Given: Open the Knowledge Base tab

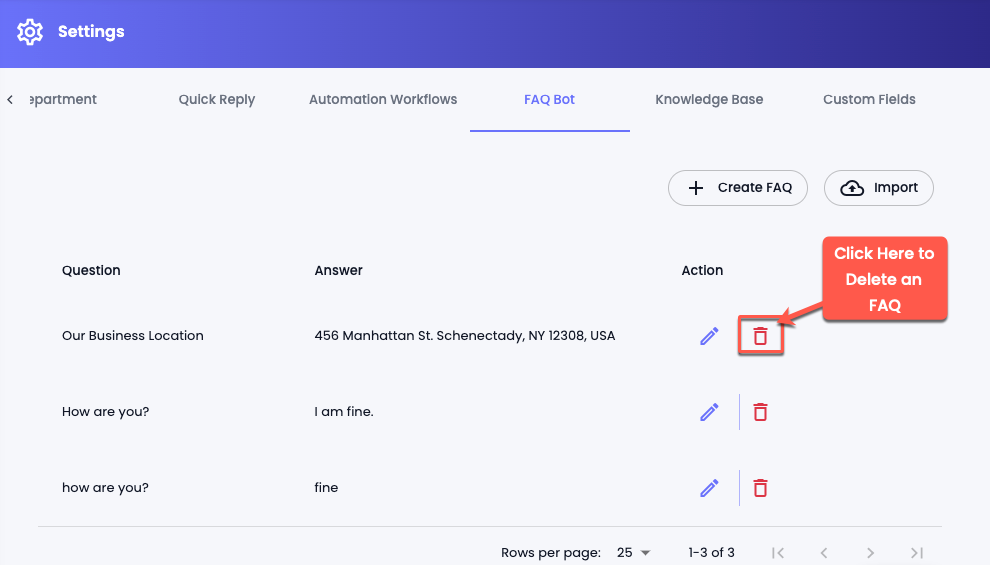Looking at the screenshot, I should click(709, 100).
